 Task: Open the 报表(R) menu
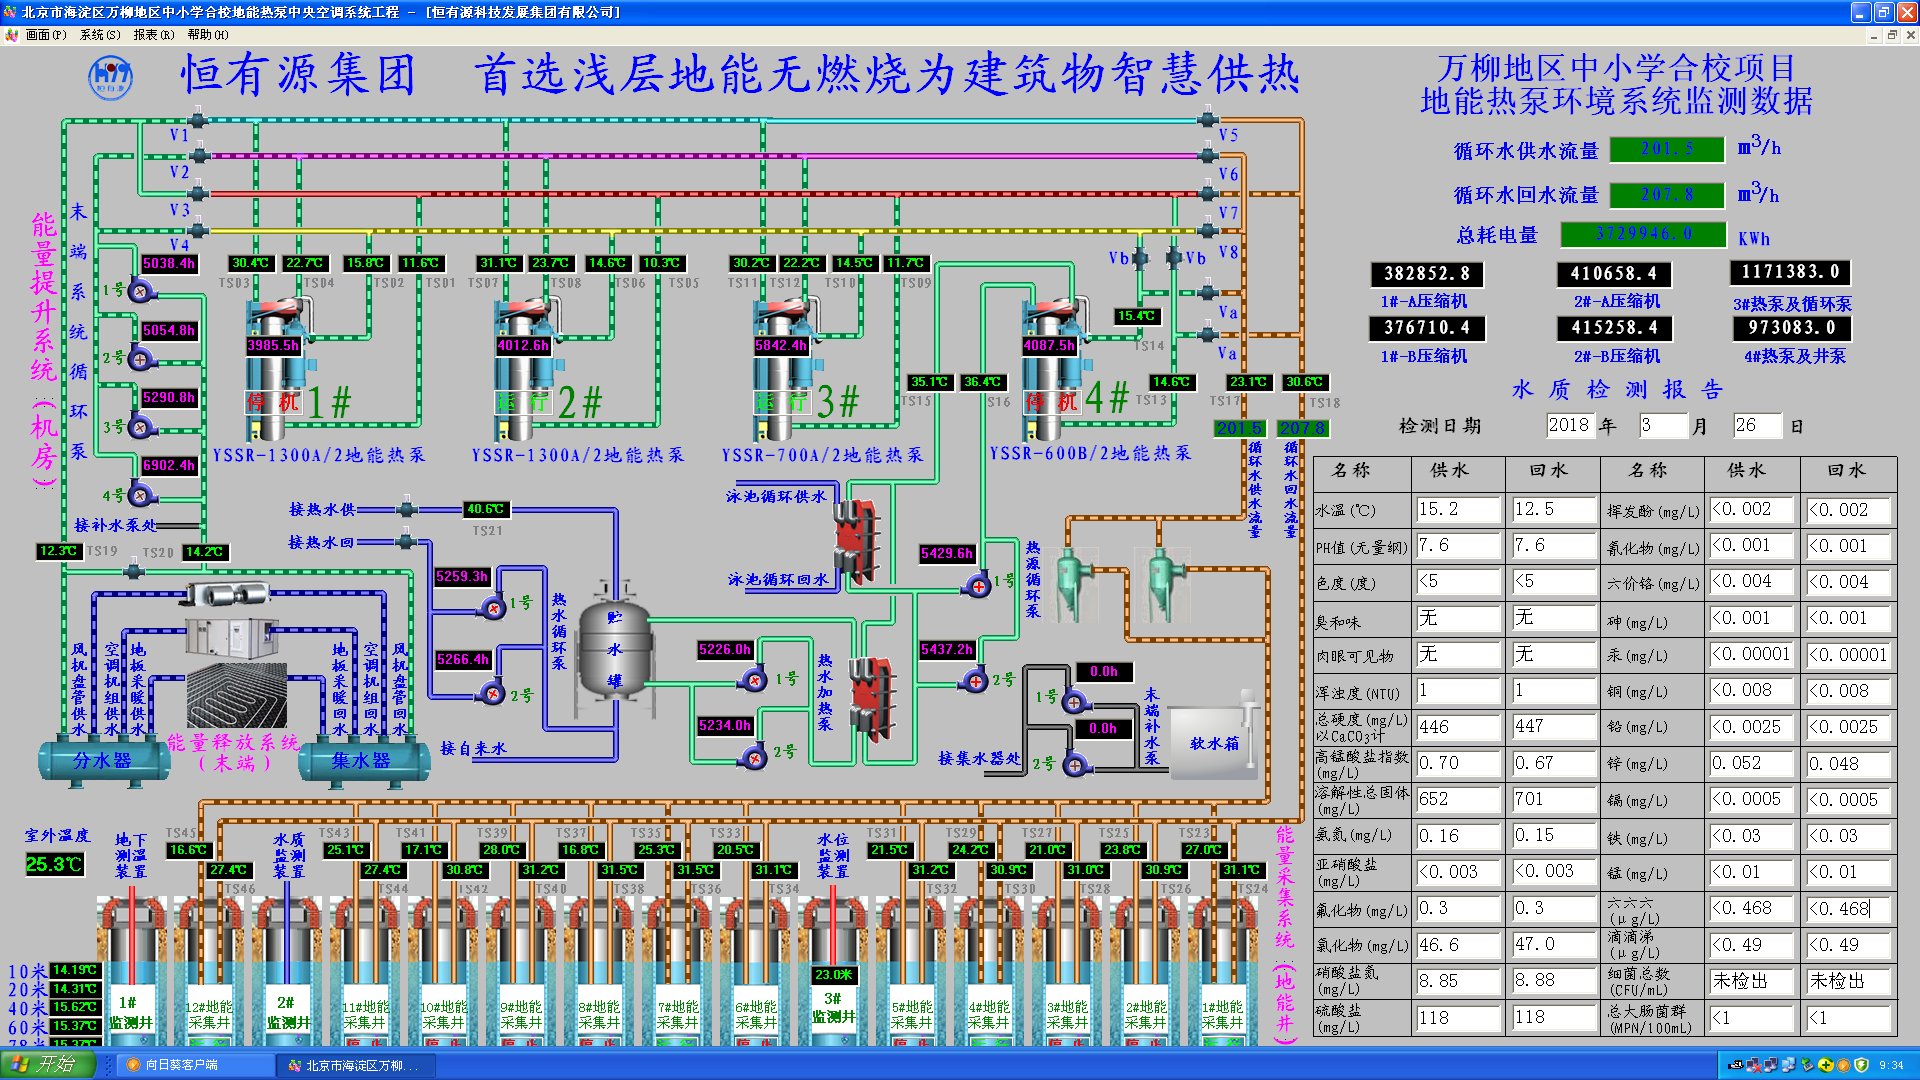pos(153,35)
